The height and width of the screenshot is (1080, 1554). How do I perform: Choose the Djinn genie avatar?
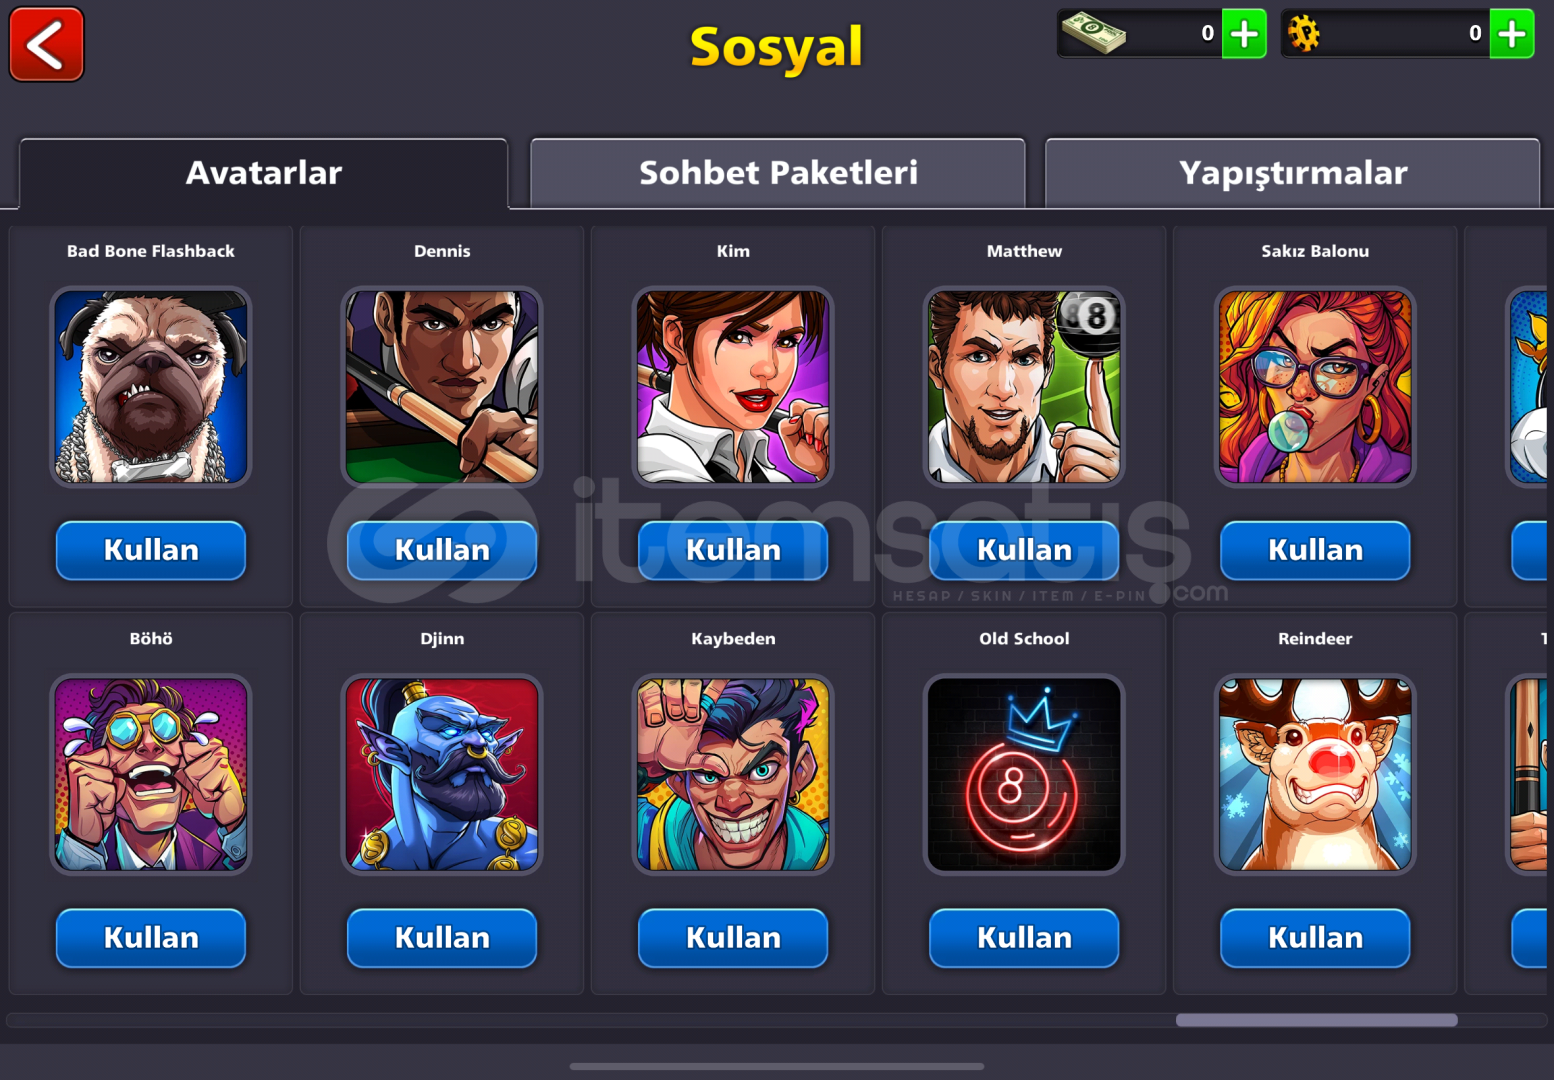click(x=442, y=774)
